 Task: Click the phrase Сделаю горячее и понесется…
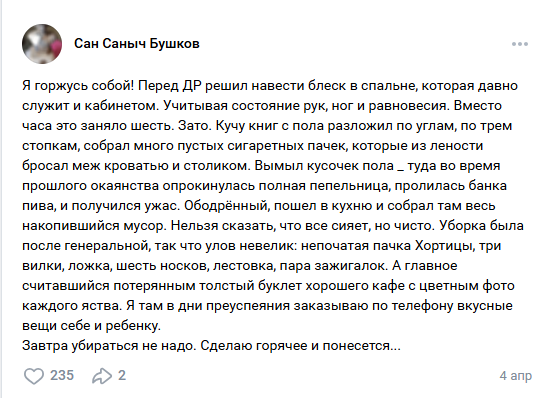coord(300,346)
